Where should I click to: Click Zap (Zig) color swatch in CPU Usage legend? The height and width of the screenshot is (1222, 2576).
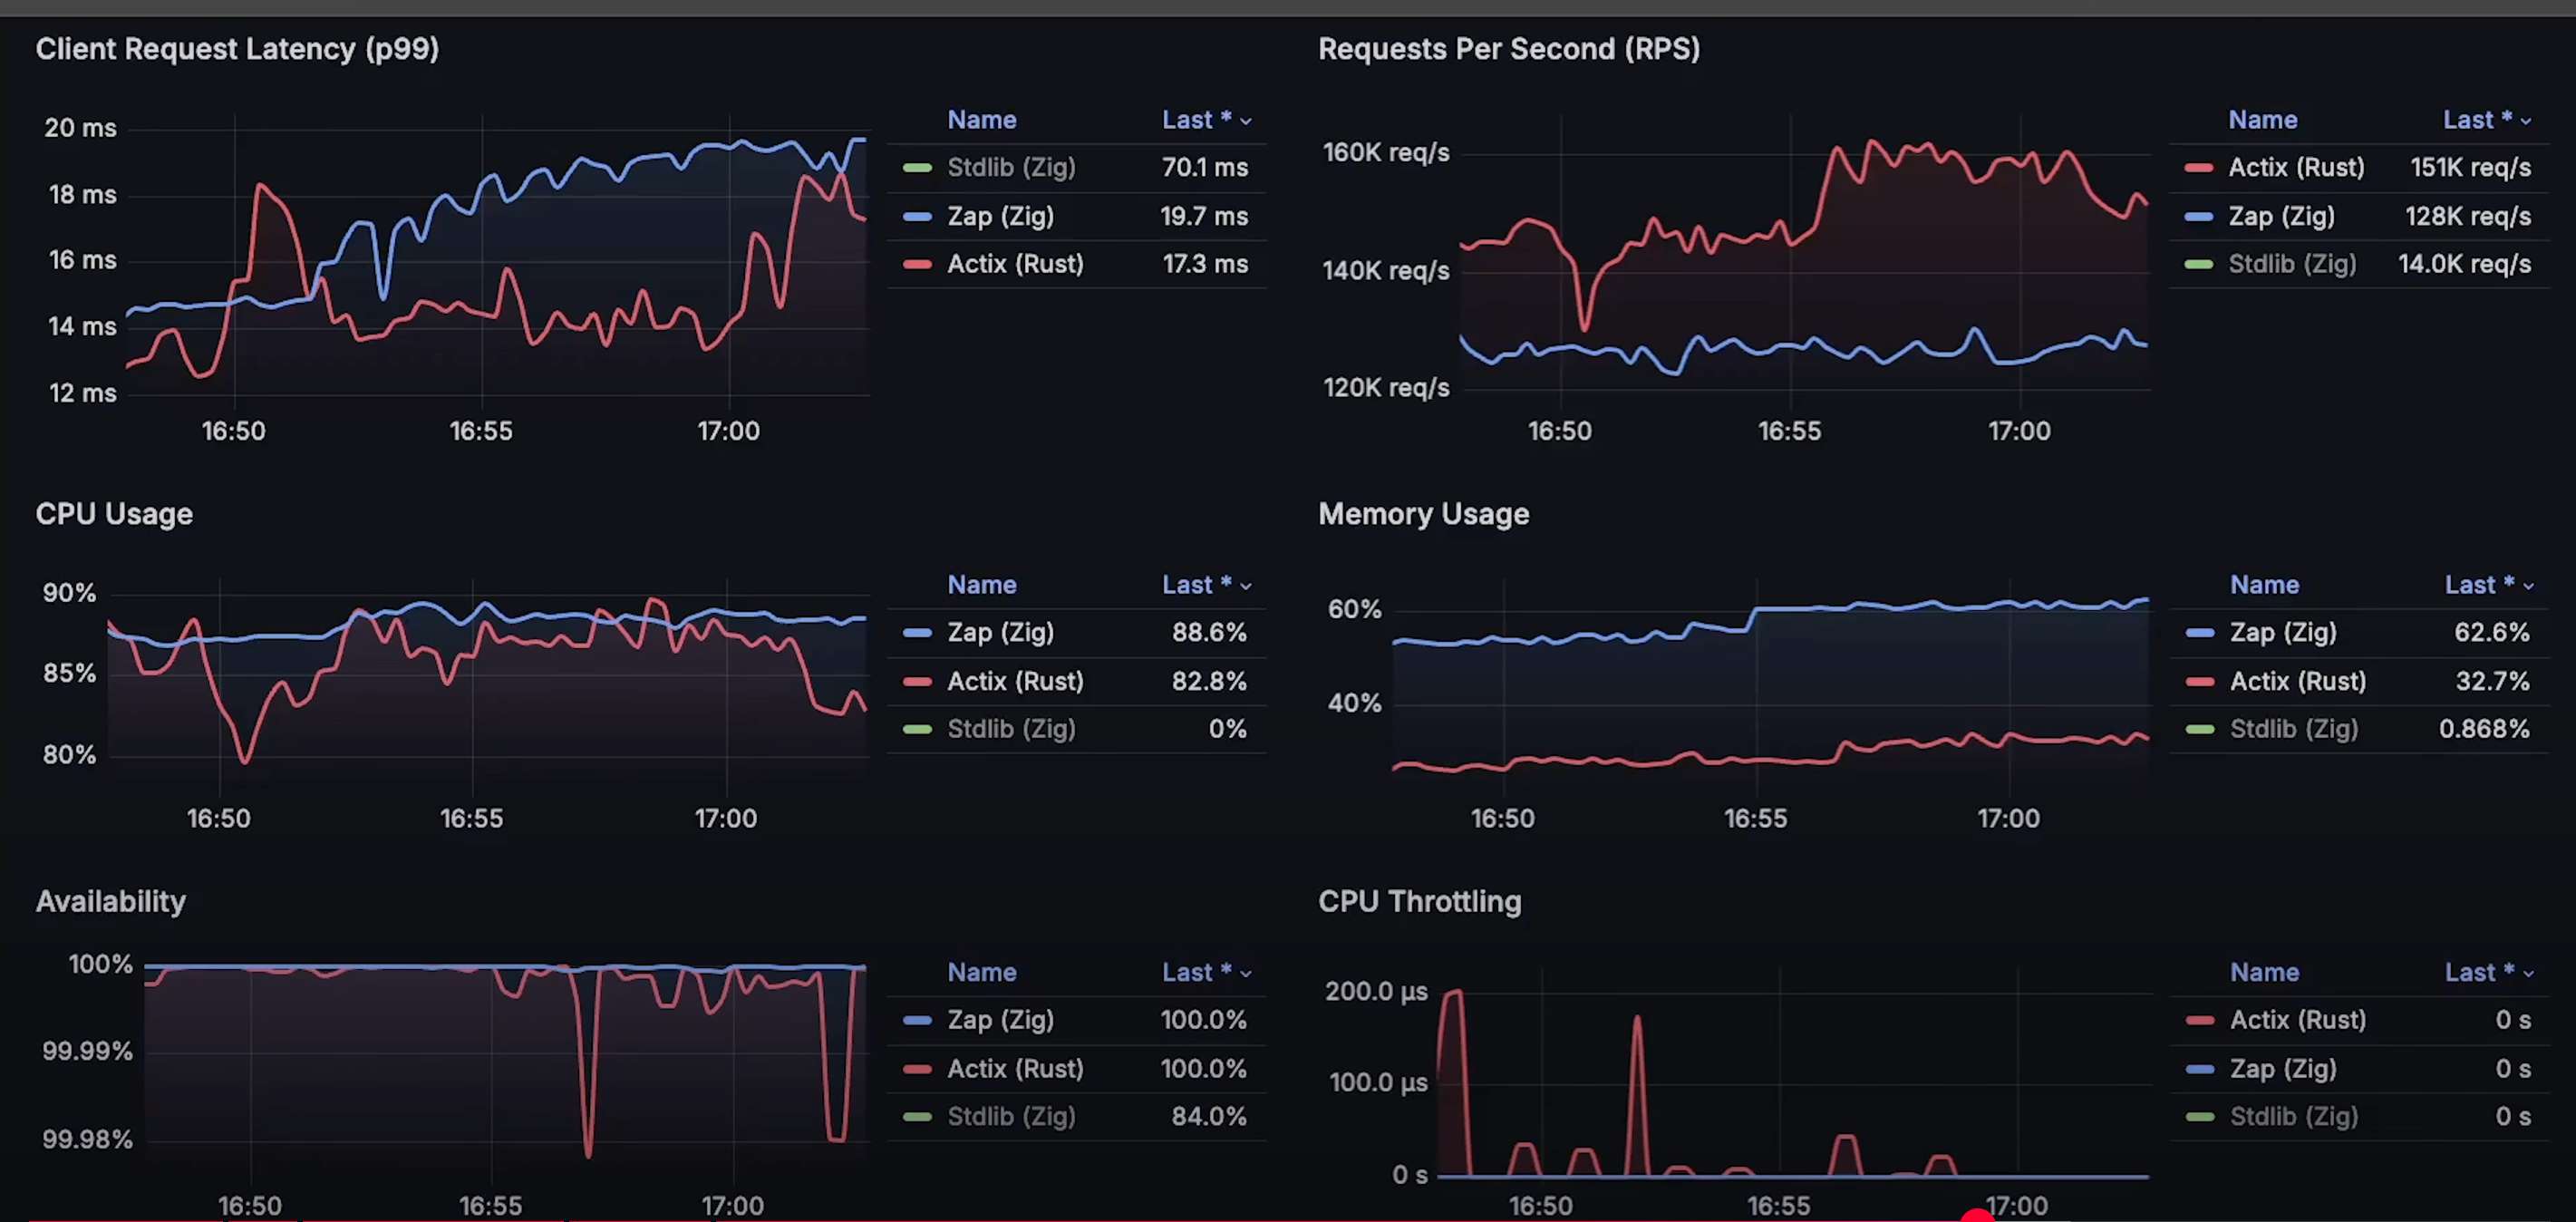[917, 633]
